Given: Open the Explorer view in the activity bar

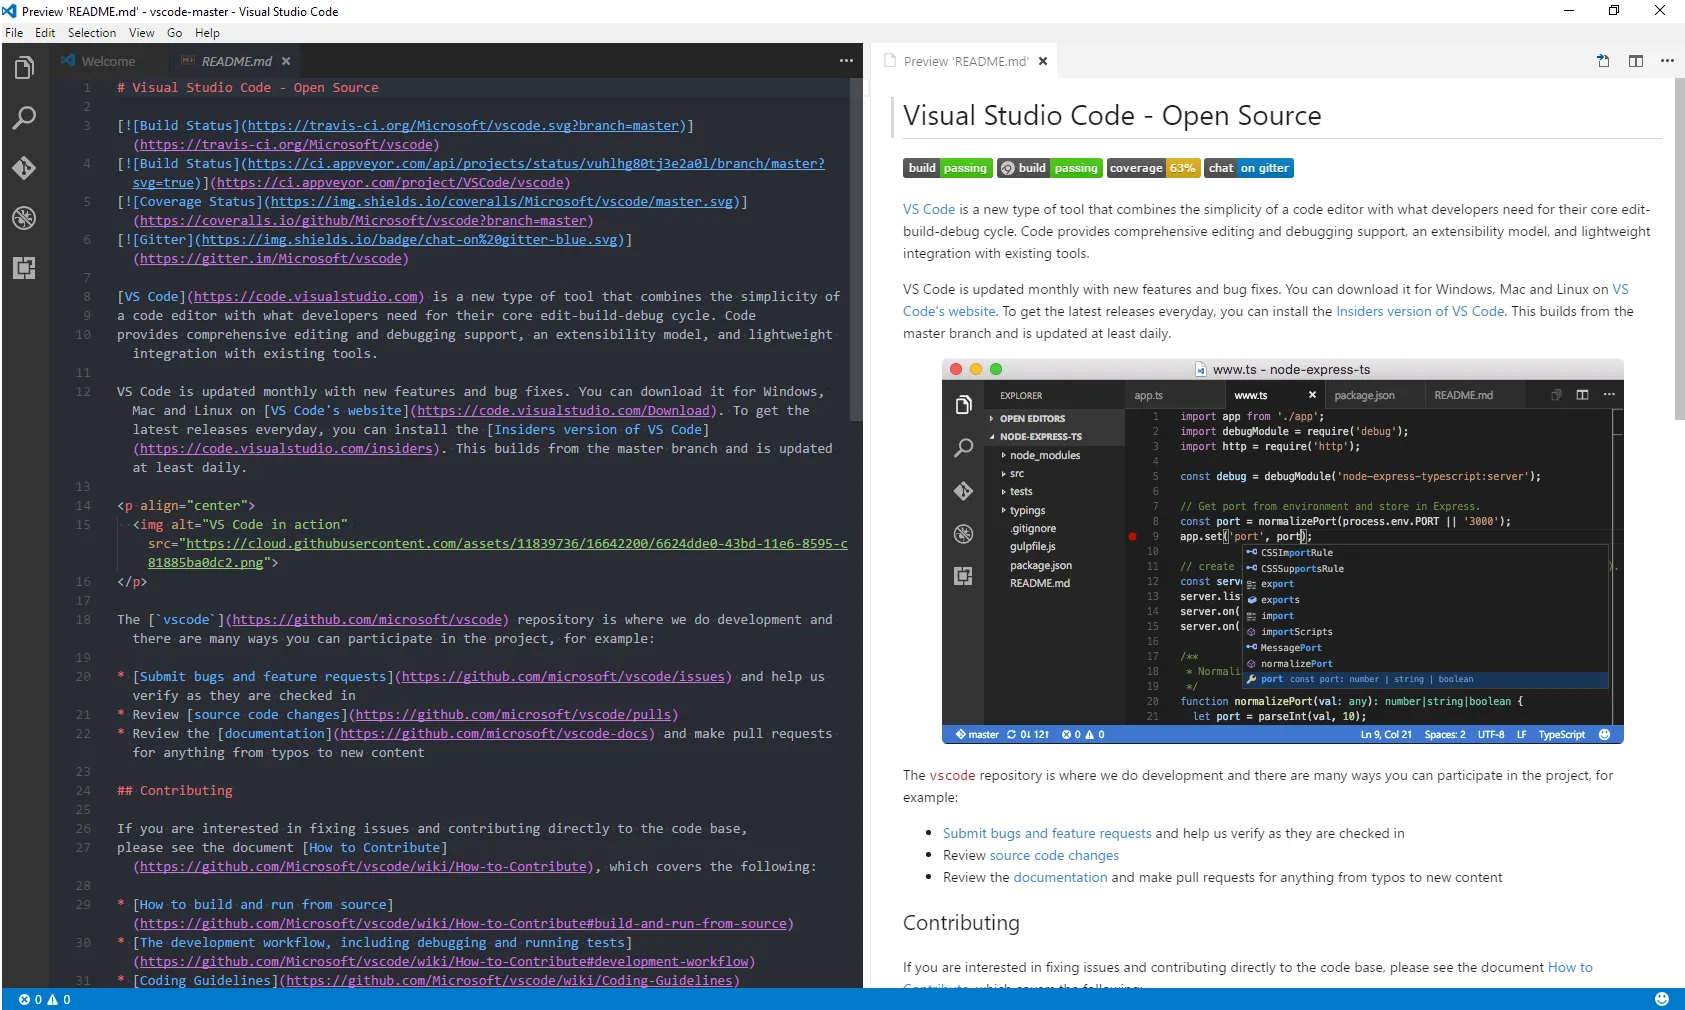Looking at the screenshot, I should tap(24, 68).
